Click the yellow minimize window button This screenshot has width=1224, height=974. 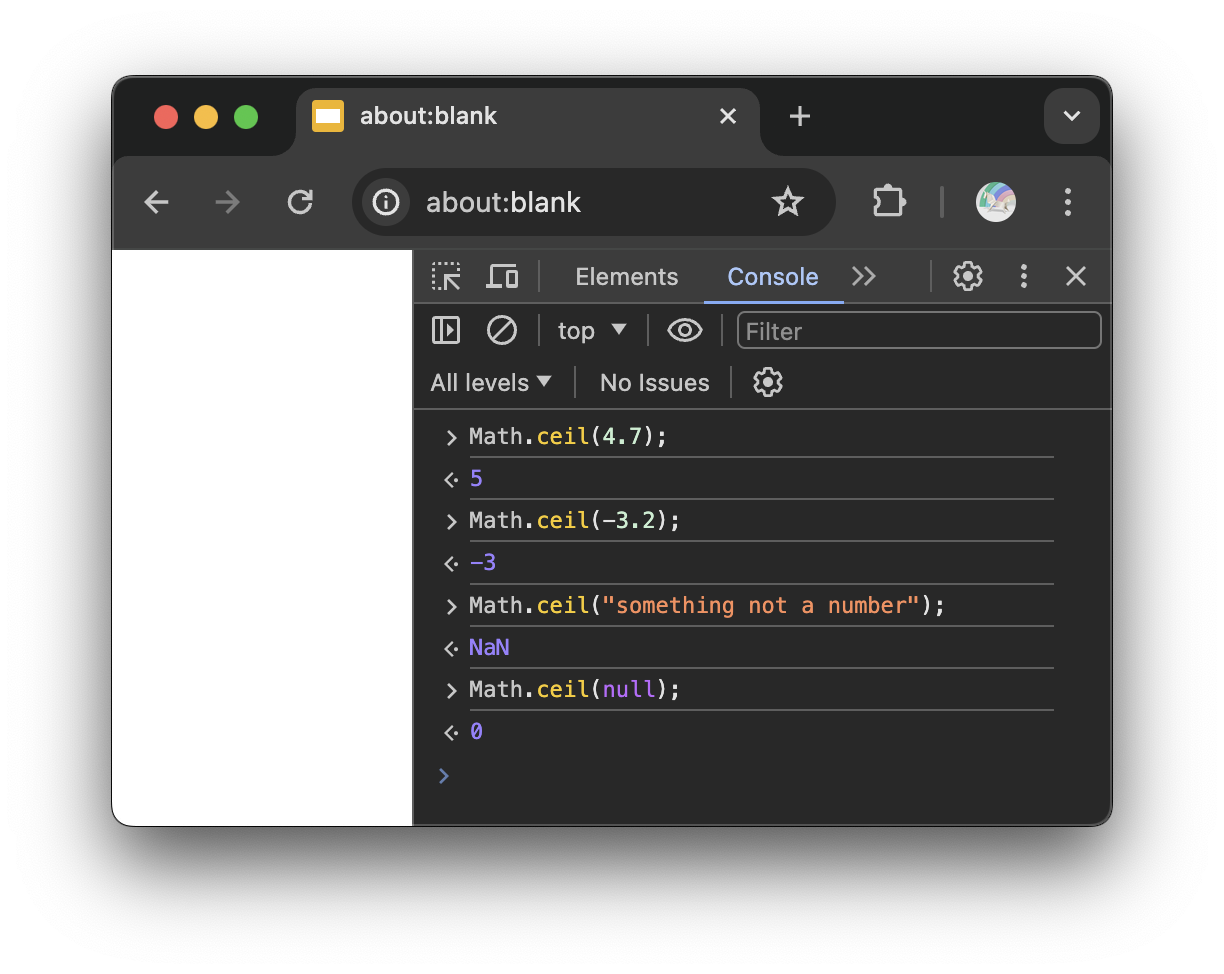206,117
